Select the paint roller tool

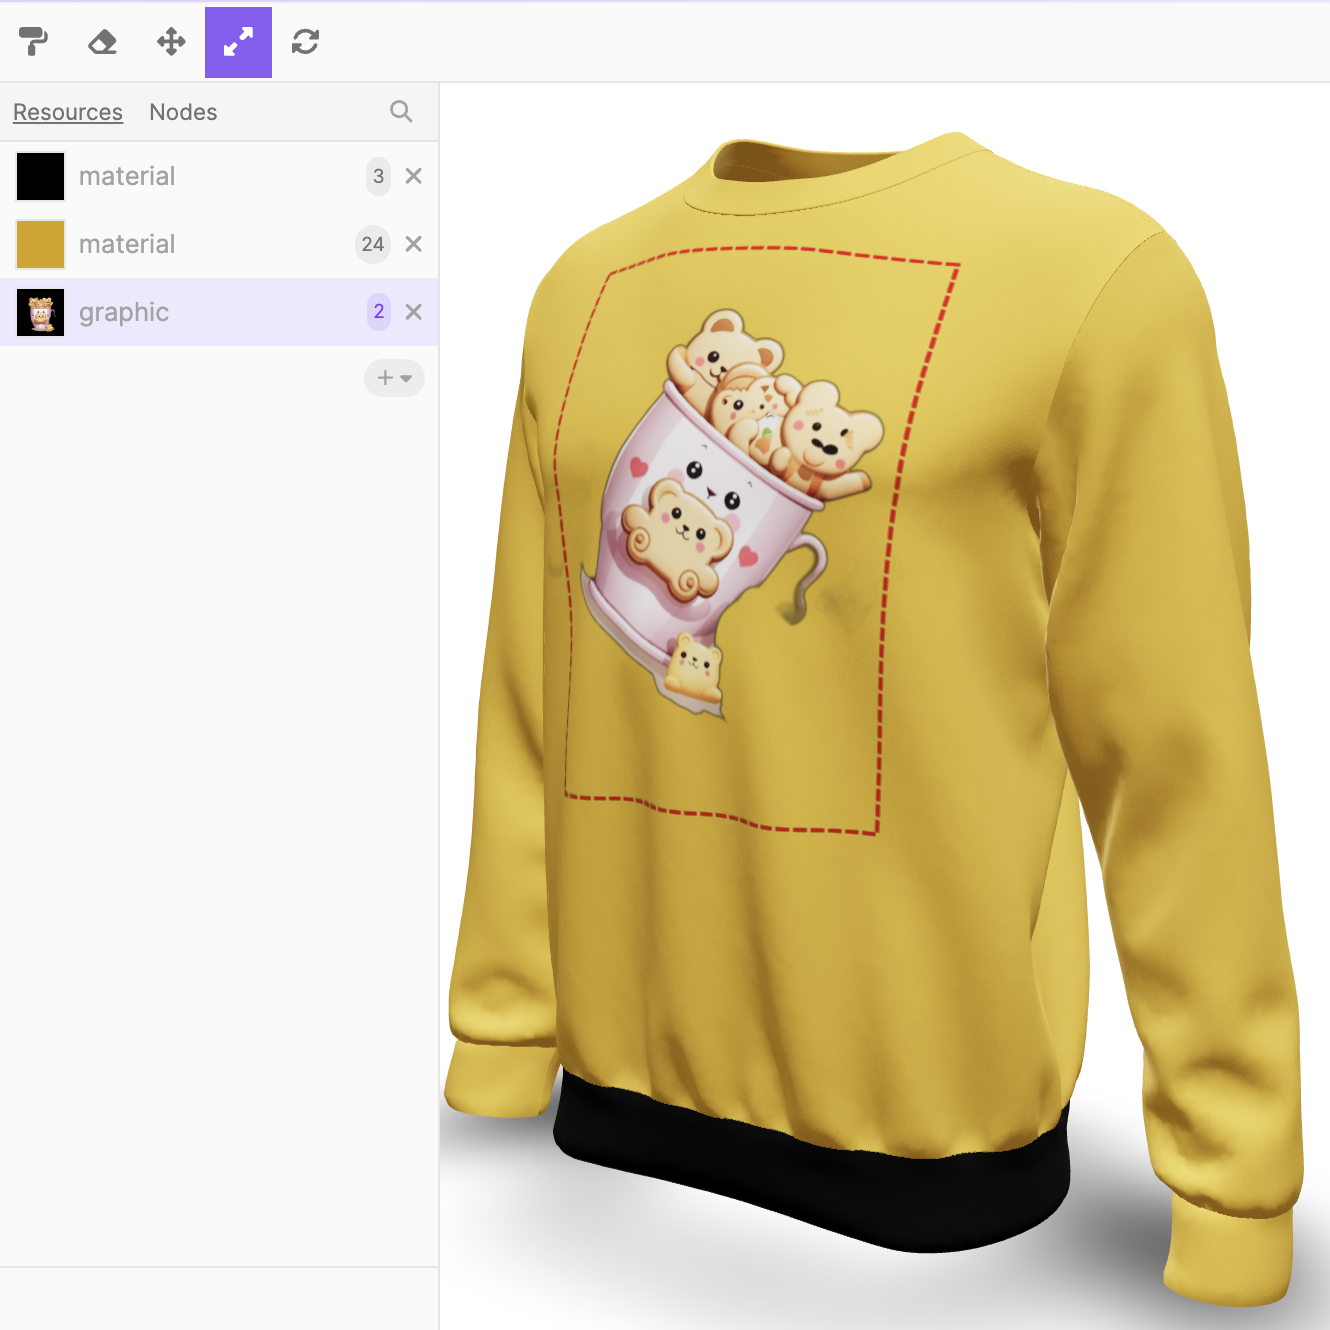(34, 42)
